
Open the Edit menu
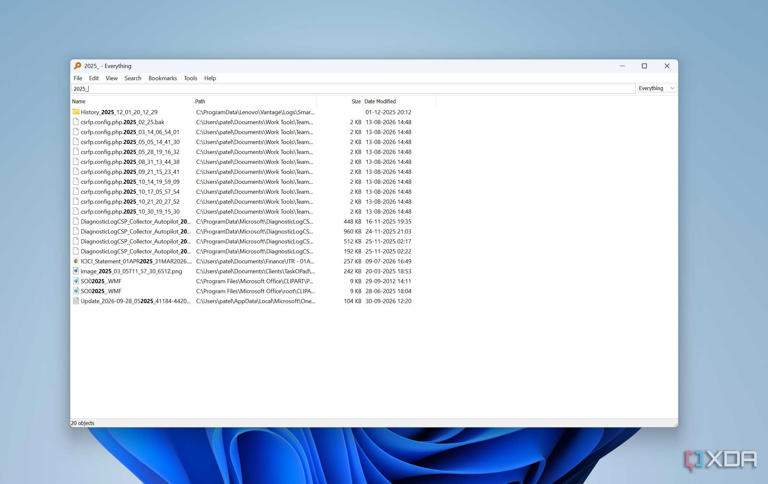(x=94, y=78)
